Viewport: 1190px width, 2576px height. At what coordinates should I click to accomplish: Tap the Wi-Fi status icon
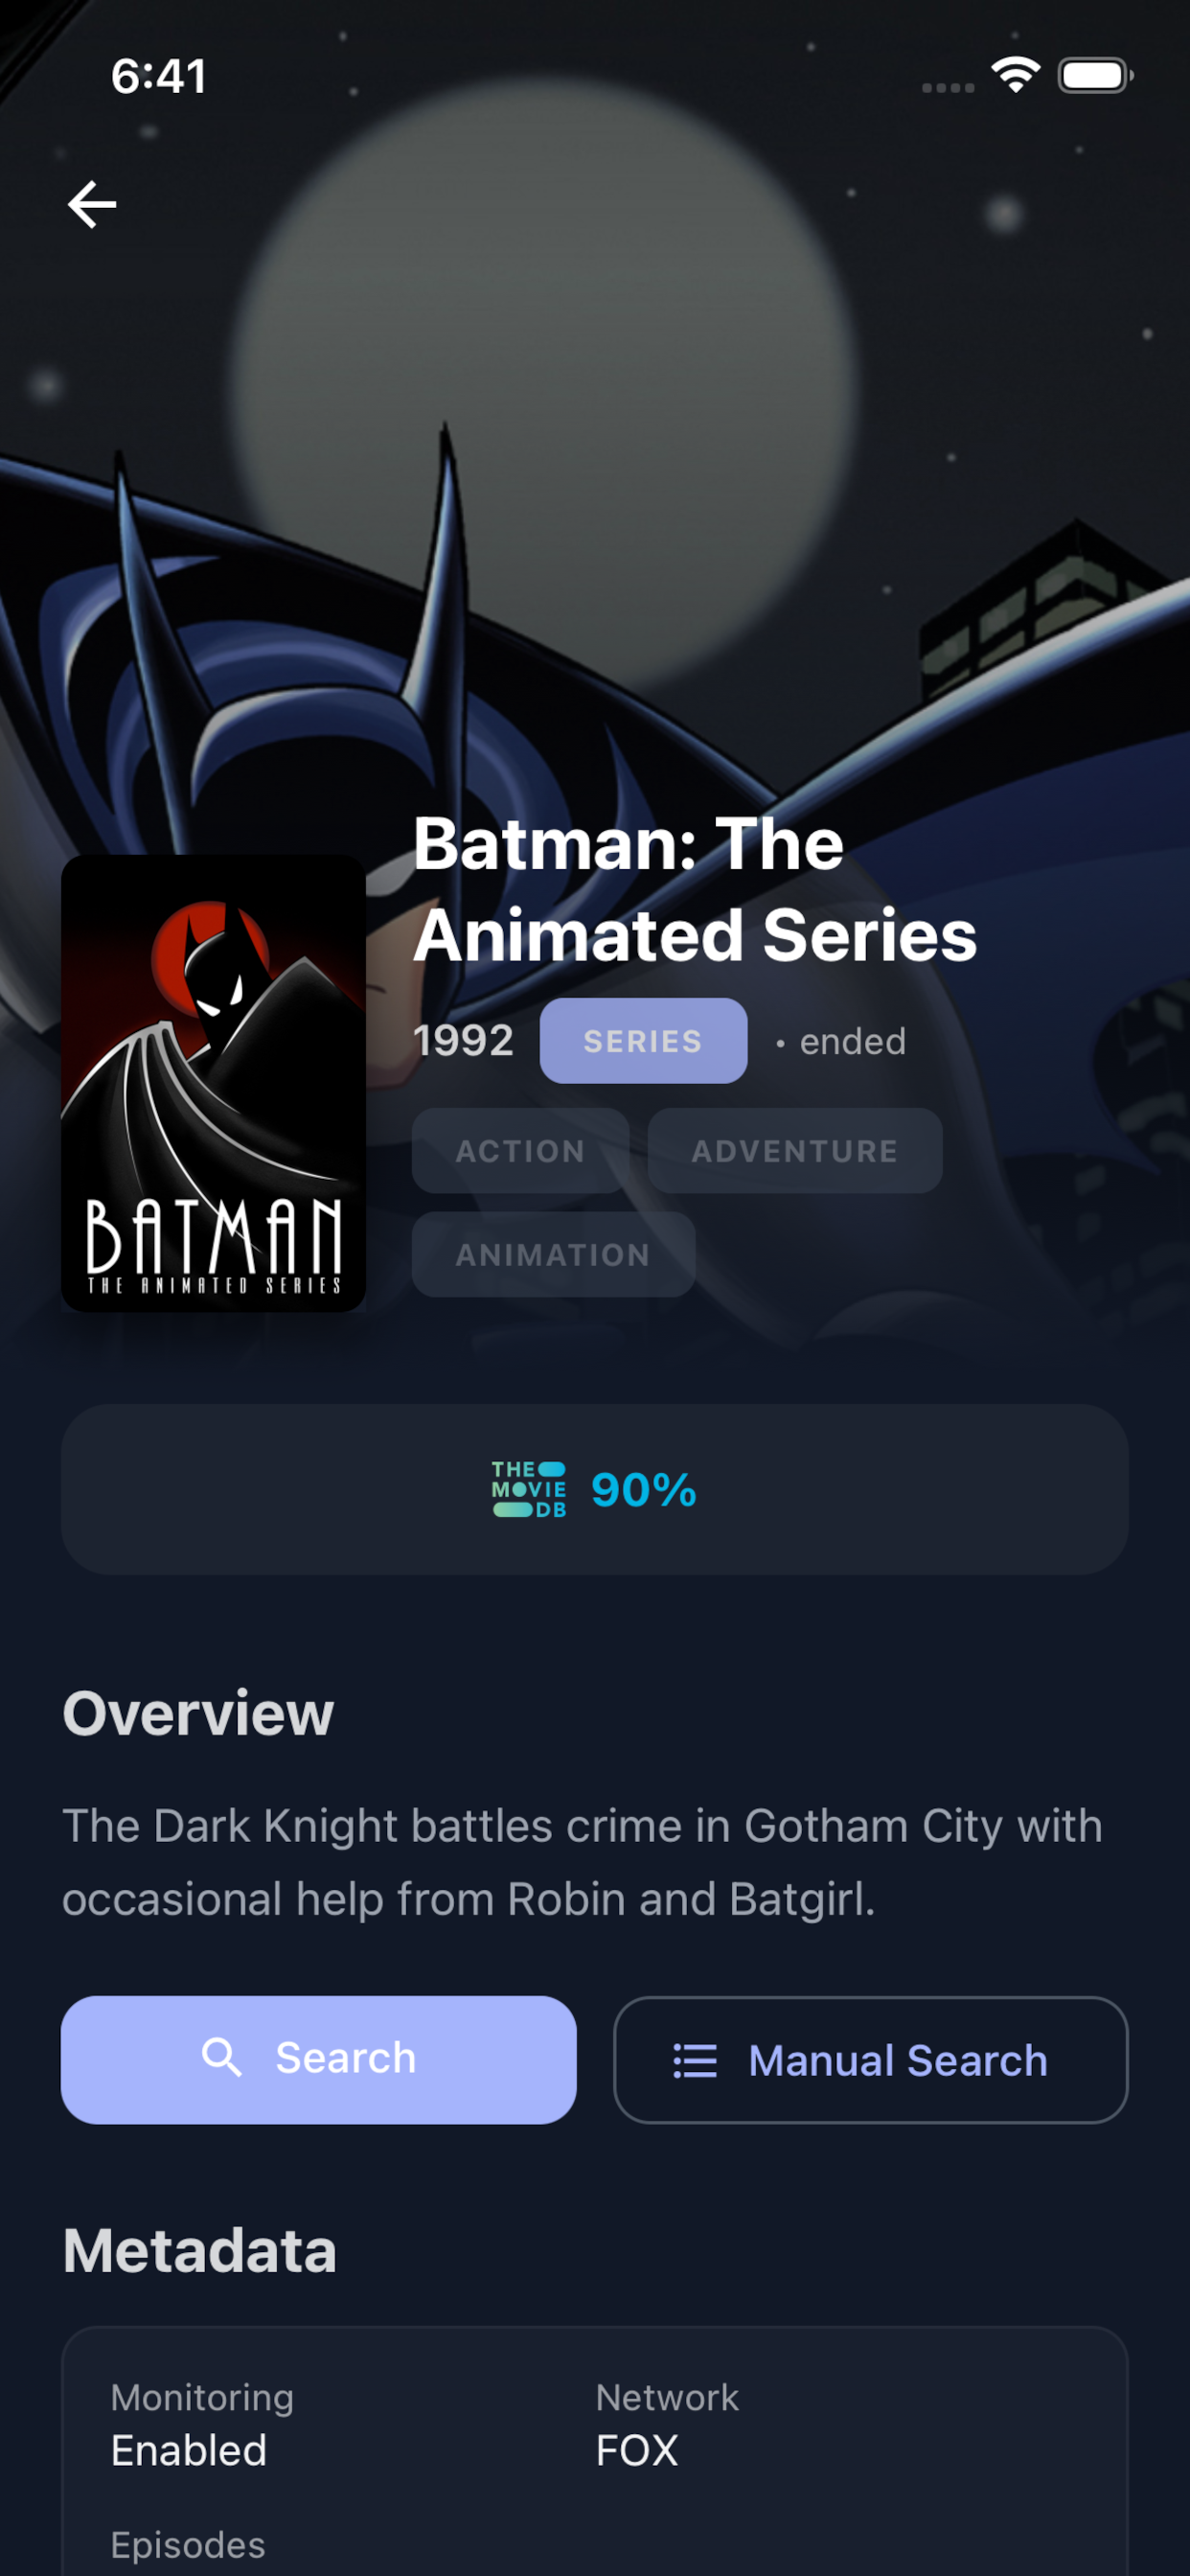coord(1015,75)
